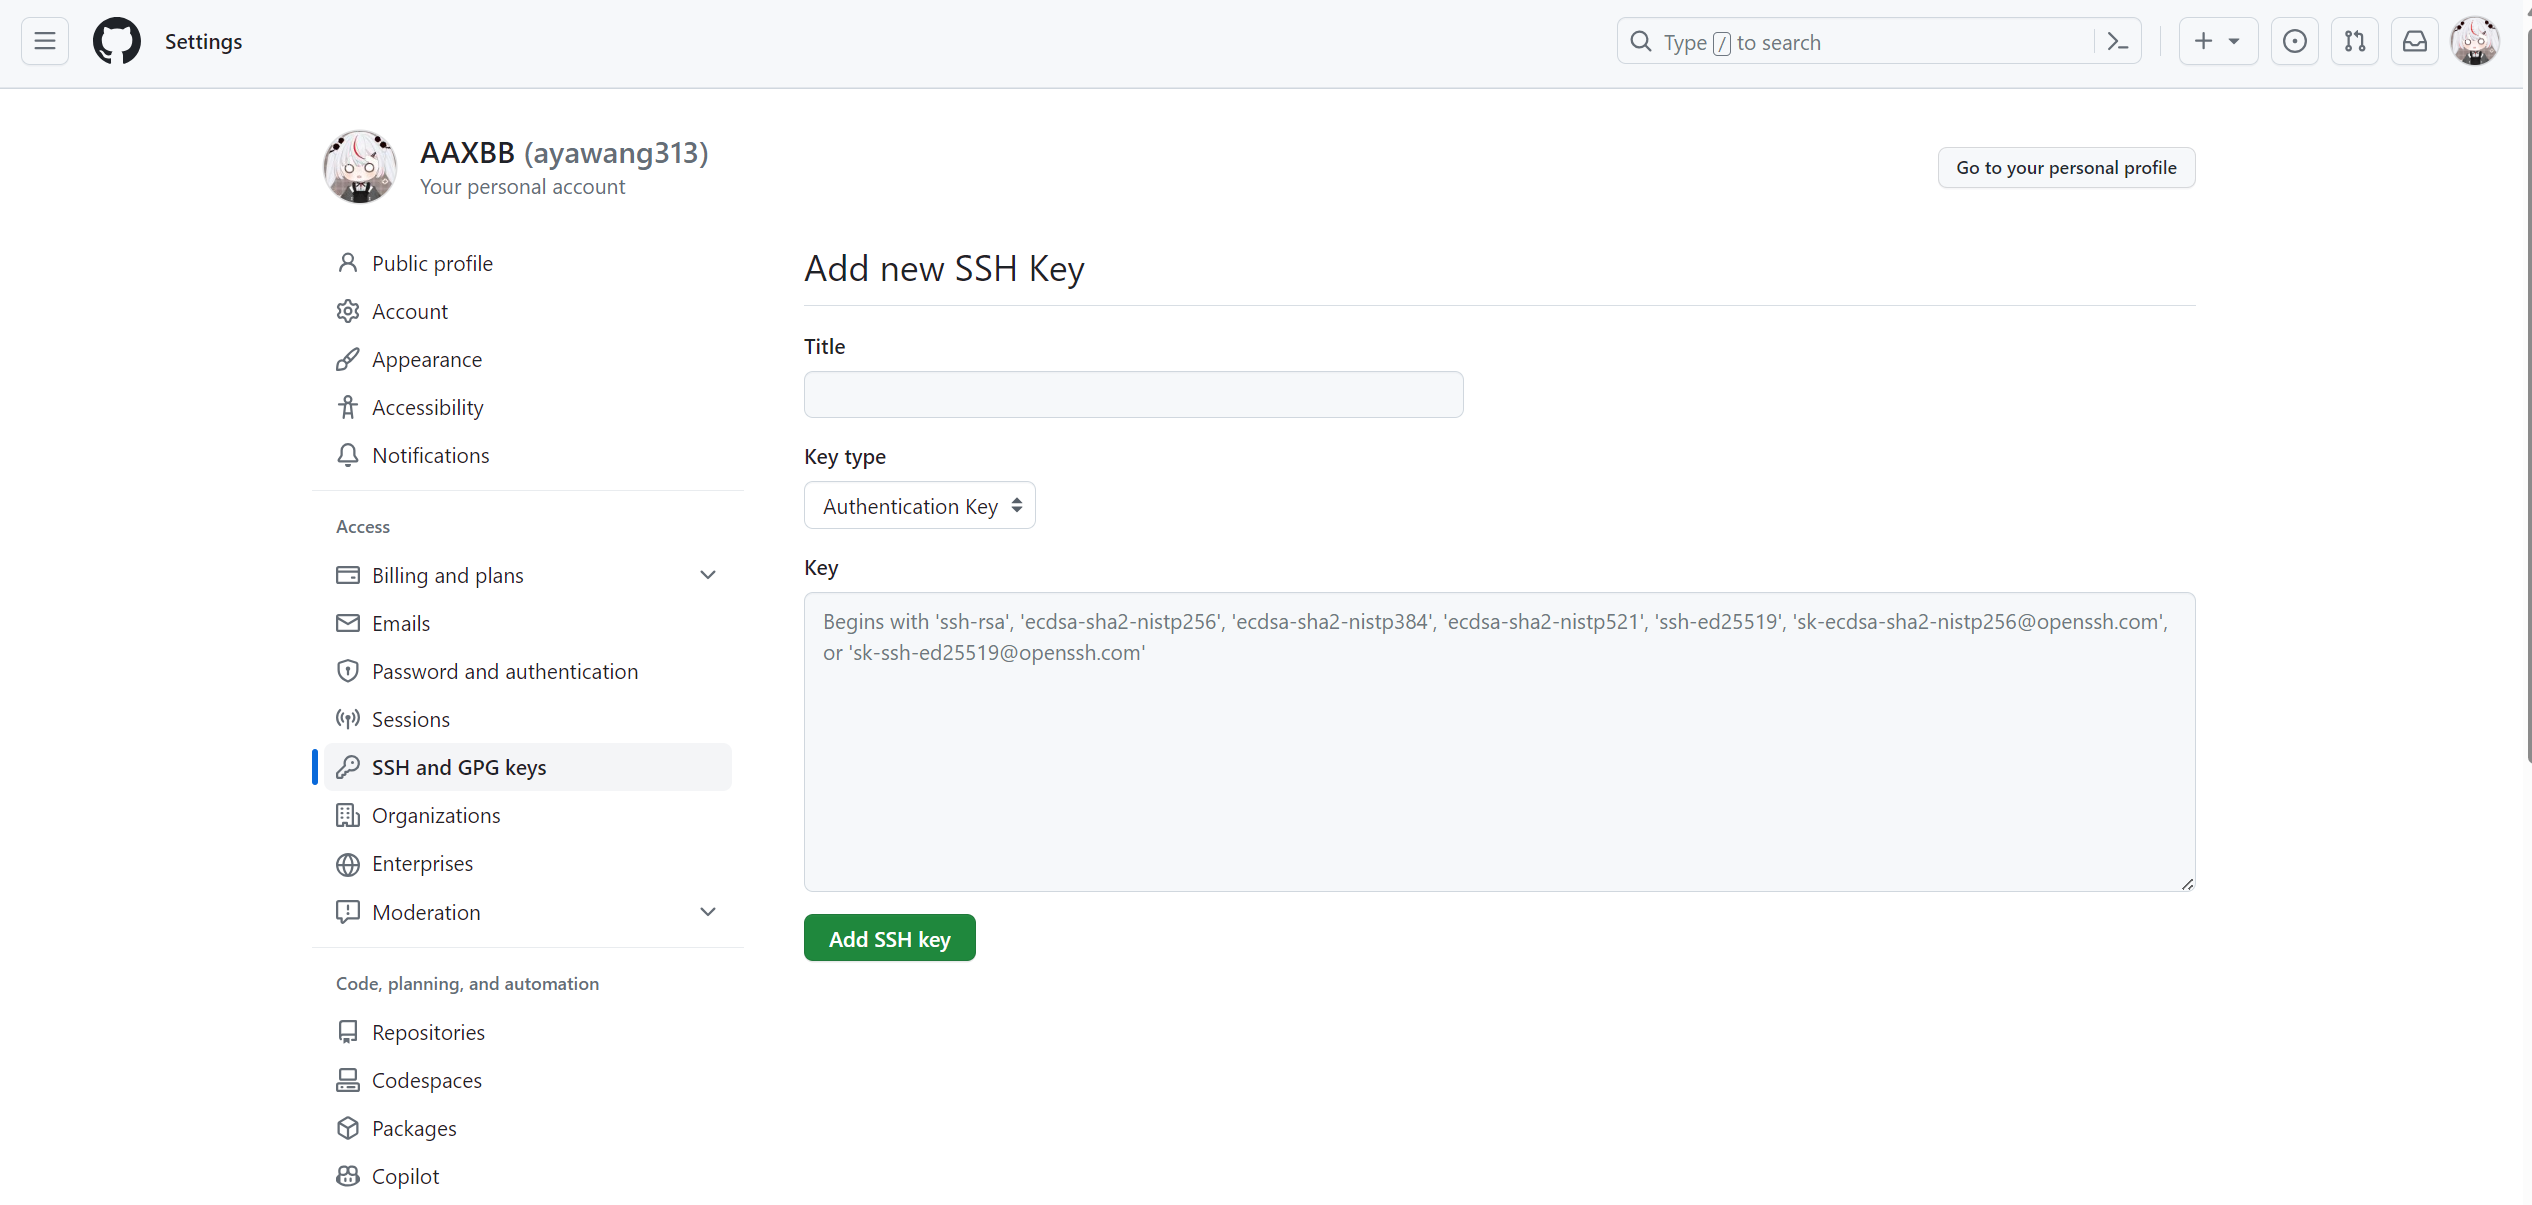Focus the Title input field
This screenshot has height=1205, width=2532.
[x=1132, y=395]
